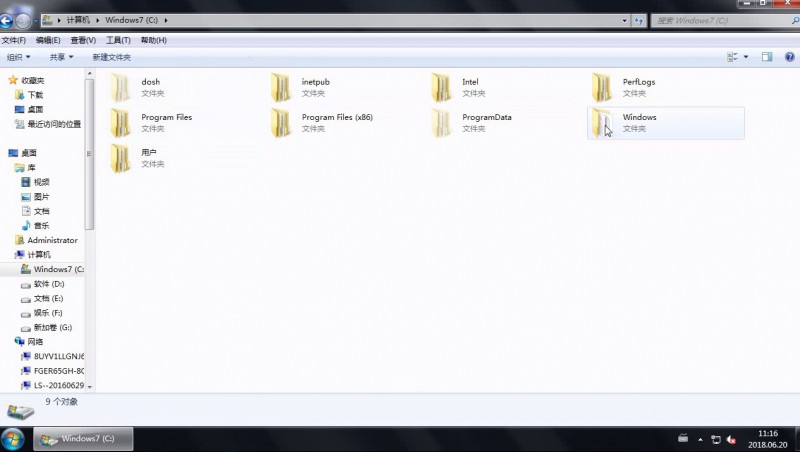800x452 pixels.
Task: Show hidden tray icons arrow
Action: point(700,439)
